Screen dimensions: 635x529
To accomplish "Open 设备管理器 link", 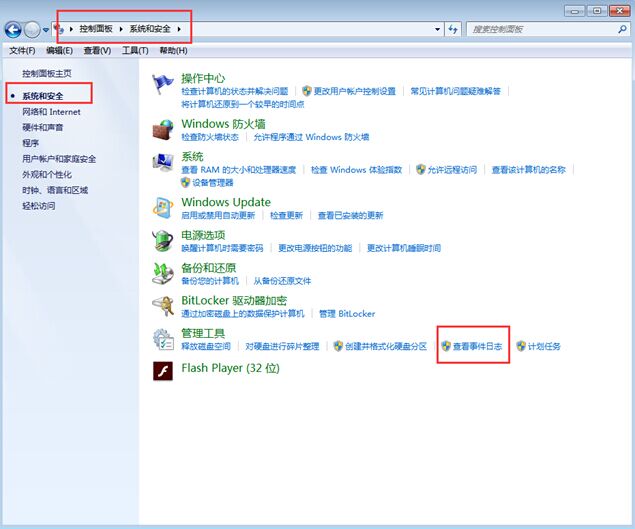I will tap(213, 183).
